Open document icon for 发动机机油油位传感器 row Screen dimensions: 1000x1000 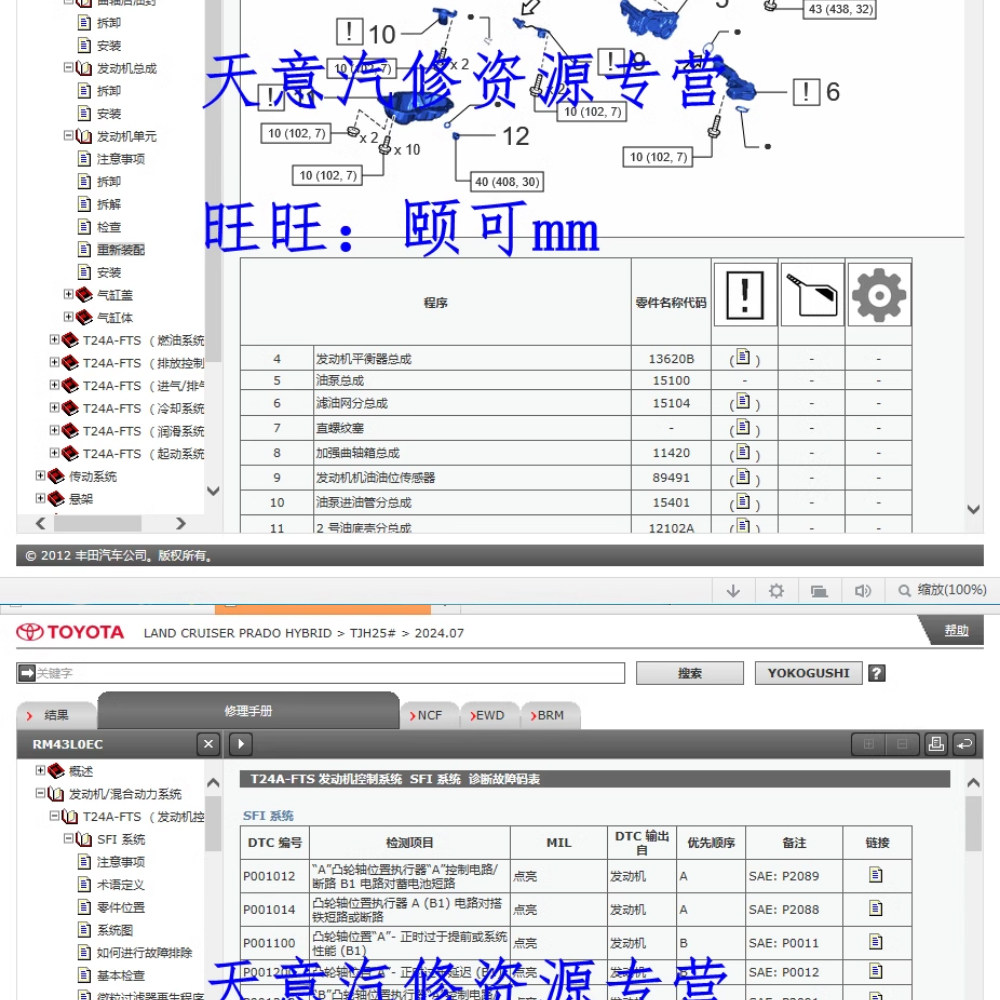pyautogui.click(x=743, y=476)
